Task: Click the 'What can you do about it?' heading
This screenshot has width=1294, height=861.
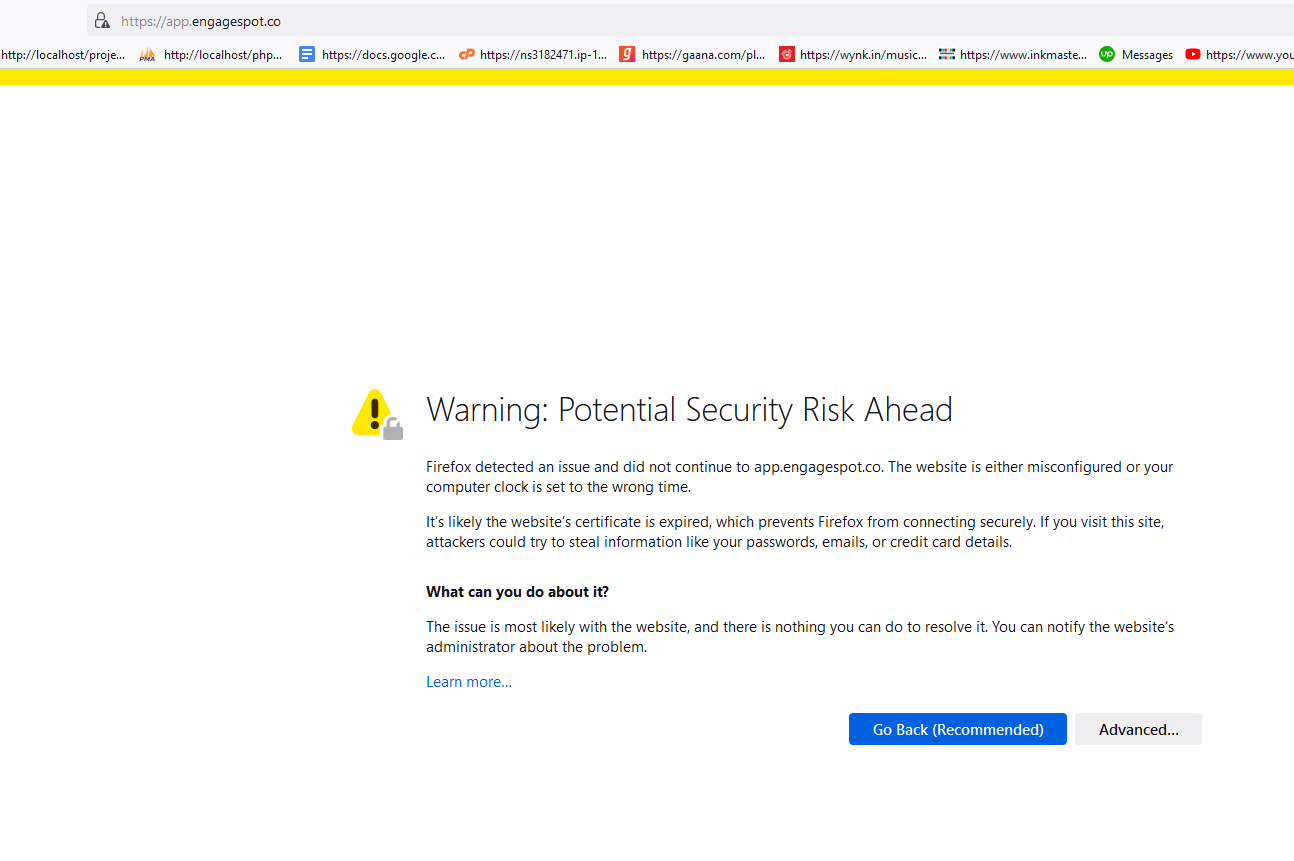Action: point(517,592)
